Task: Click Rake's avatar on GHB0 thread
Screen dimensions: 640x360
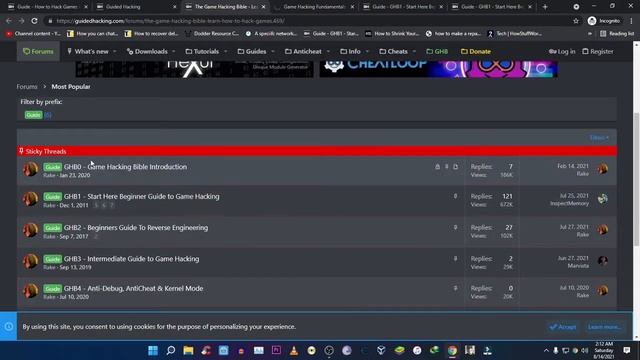Action: tap(30, 169)
